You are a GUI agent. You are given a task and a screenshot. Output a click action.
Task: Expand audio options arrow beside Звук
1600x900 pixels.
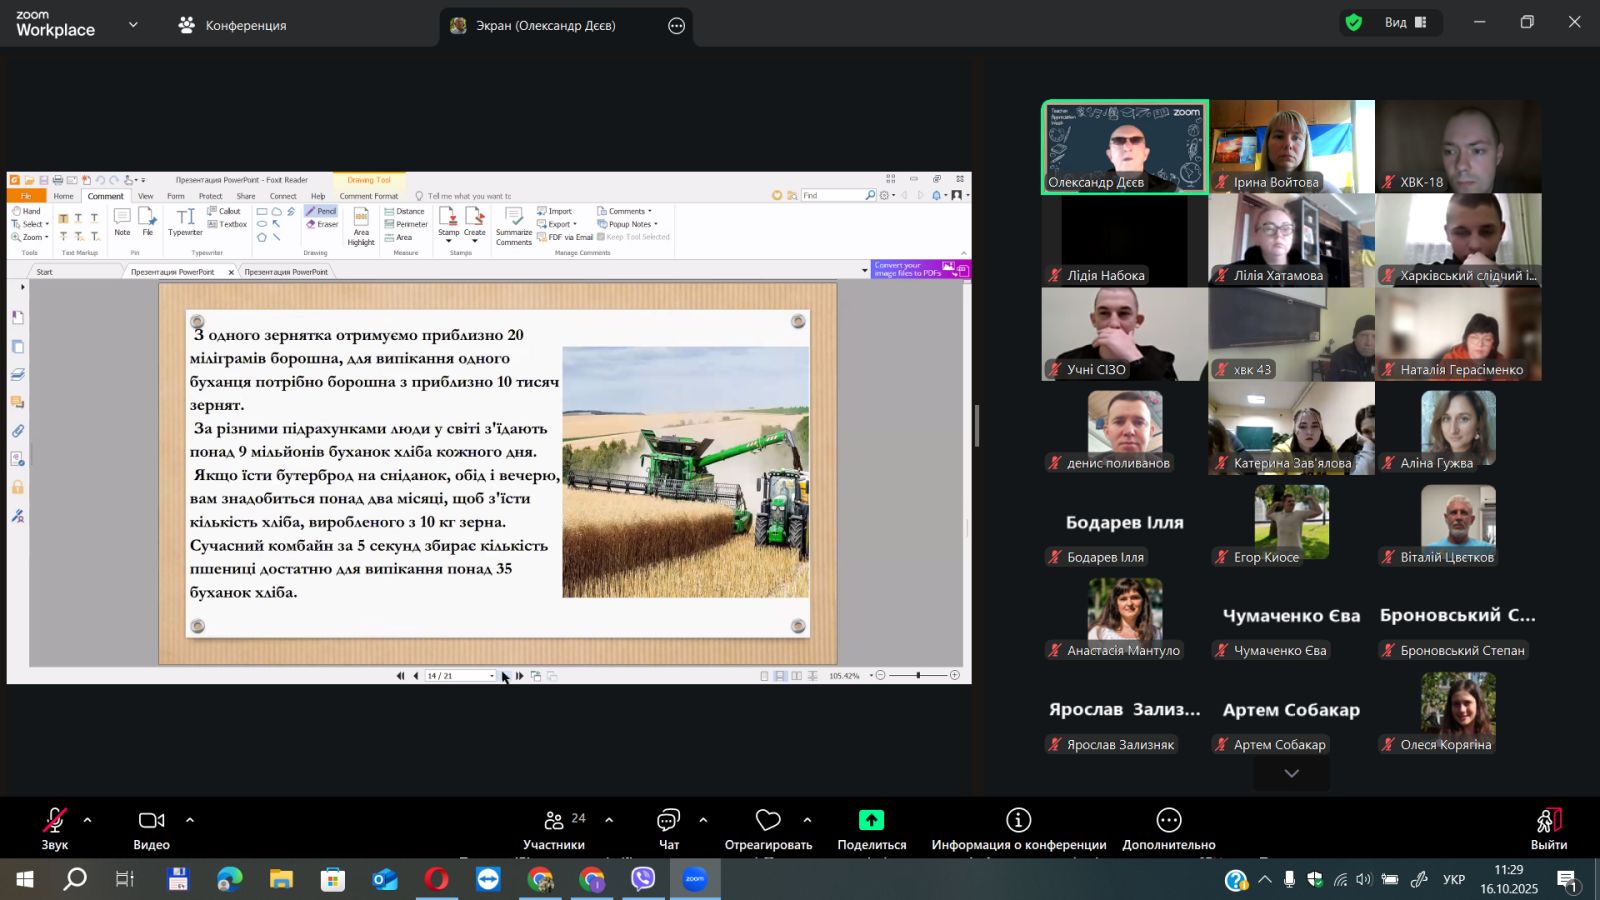pos(88,820)
